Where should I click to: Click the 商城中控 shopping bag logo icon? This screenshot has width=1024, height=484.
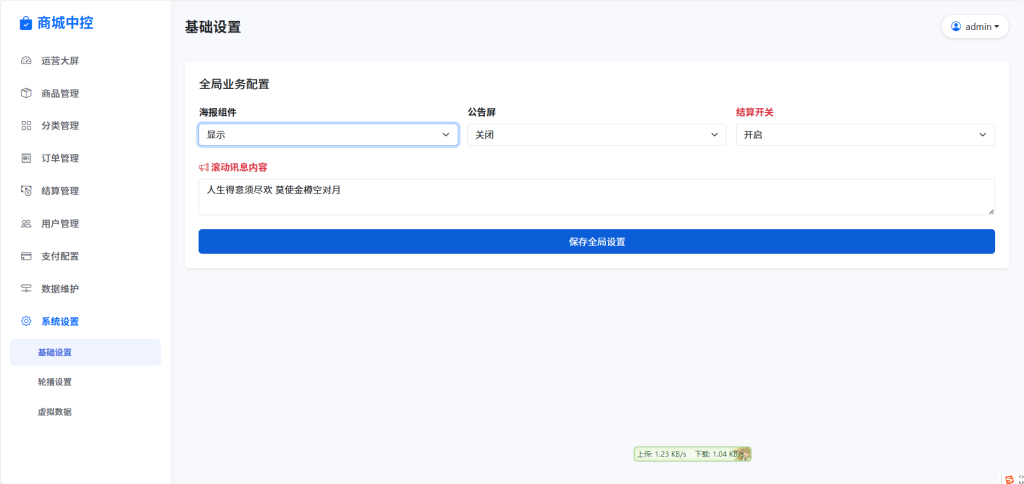25,24
